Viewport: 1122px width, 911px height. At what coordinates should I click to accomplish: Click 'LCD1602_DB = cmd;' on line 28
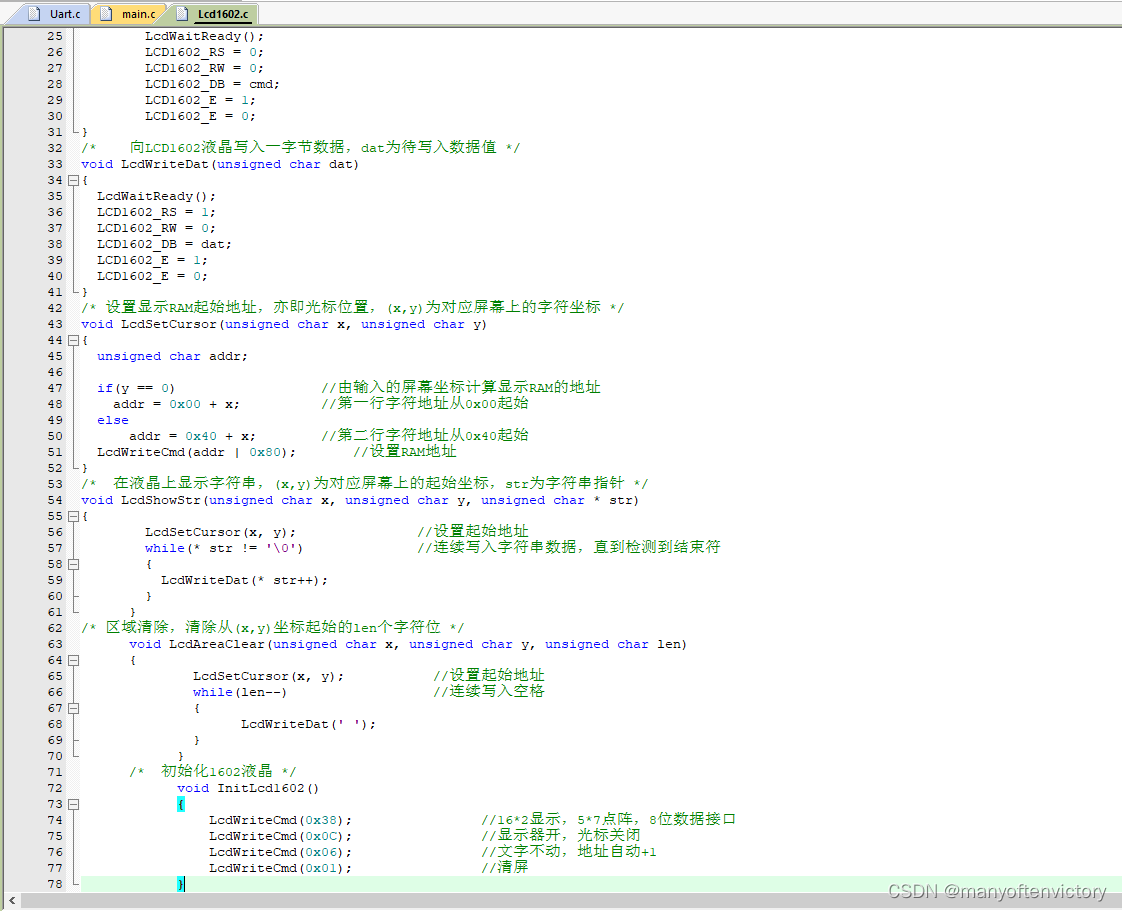coord(212,84)
